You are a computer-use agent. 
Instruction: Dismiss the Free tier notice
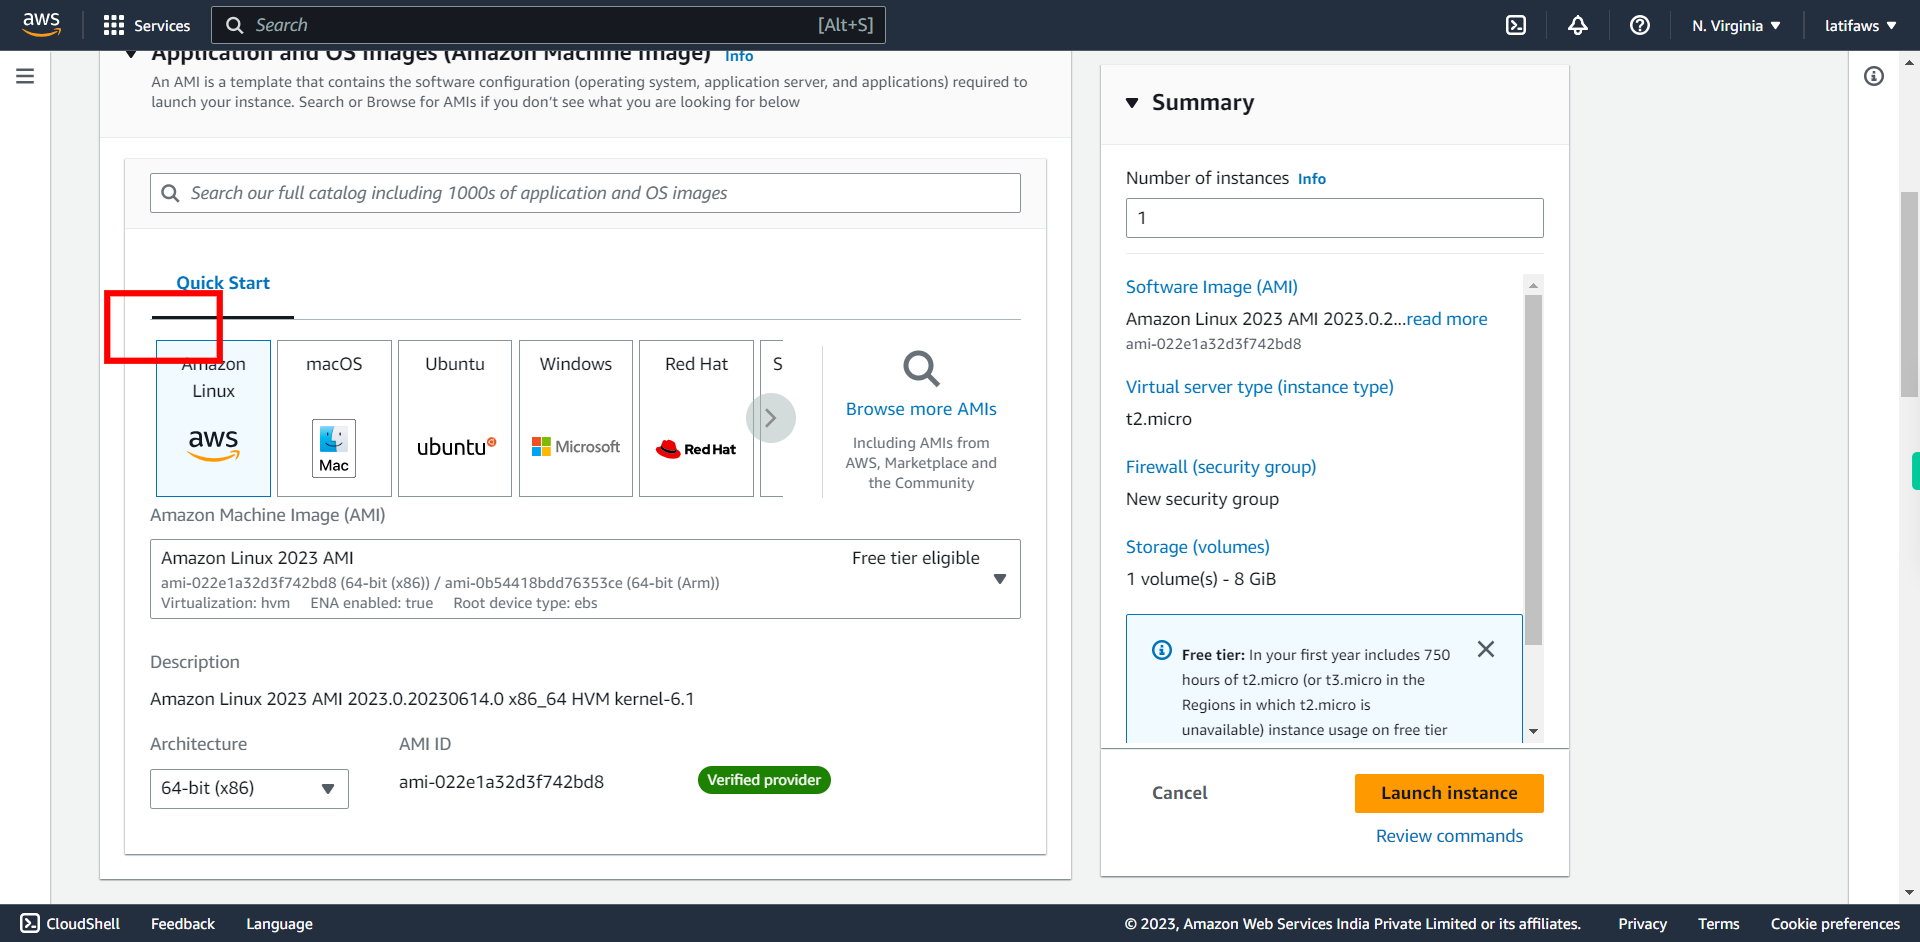pos(1486,649)
